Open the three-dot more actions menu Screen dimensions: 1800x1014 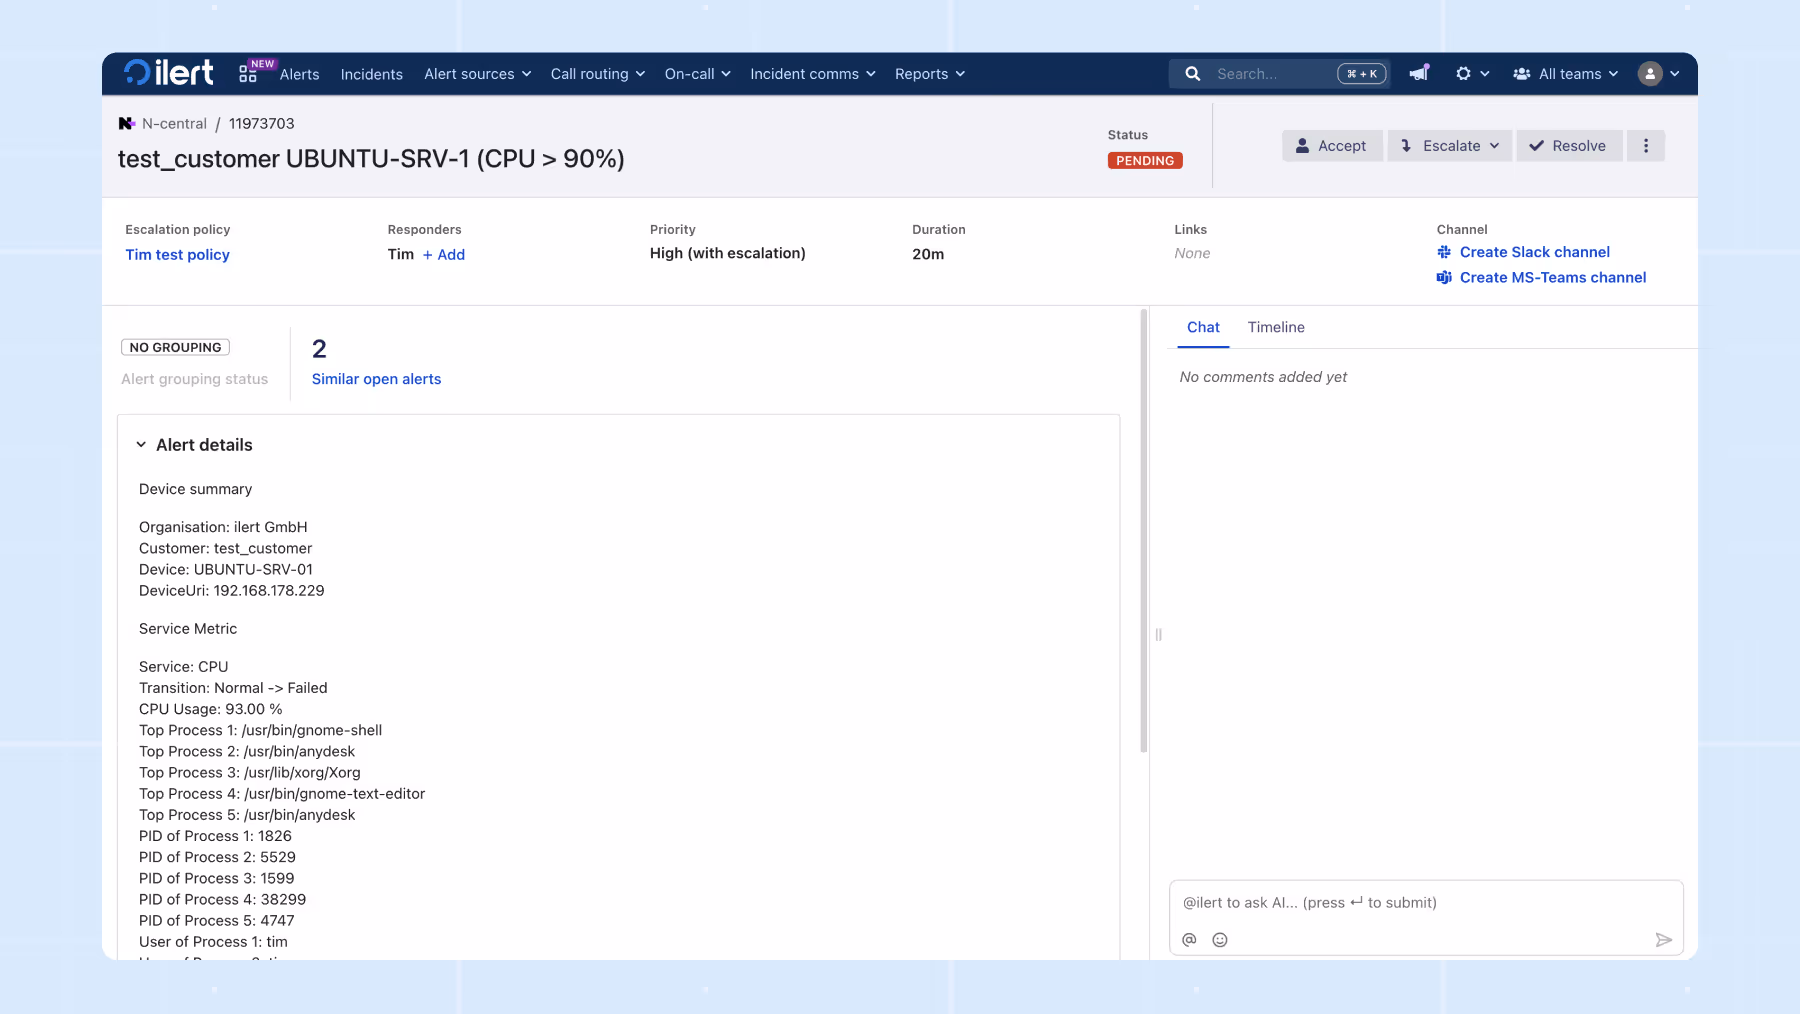tap(1645, 146)
